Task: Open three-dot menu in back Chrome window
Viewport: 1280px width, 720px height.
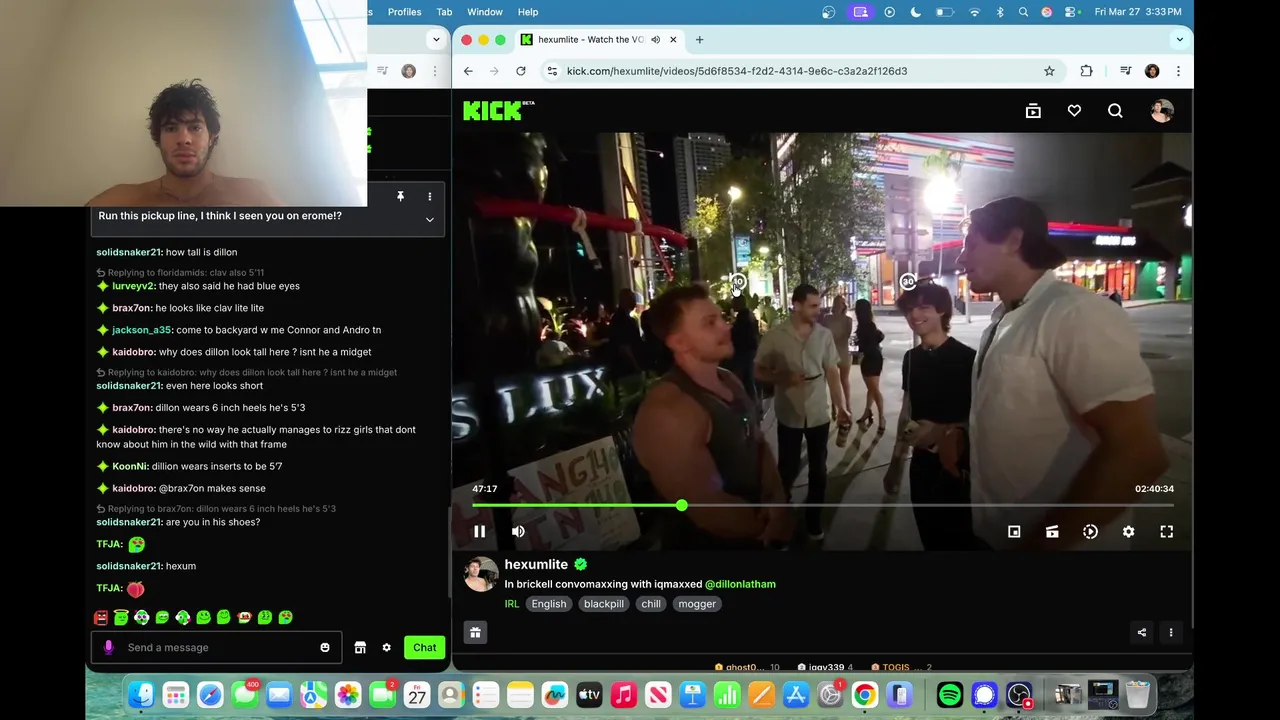Action: coord(434,71)
